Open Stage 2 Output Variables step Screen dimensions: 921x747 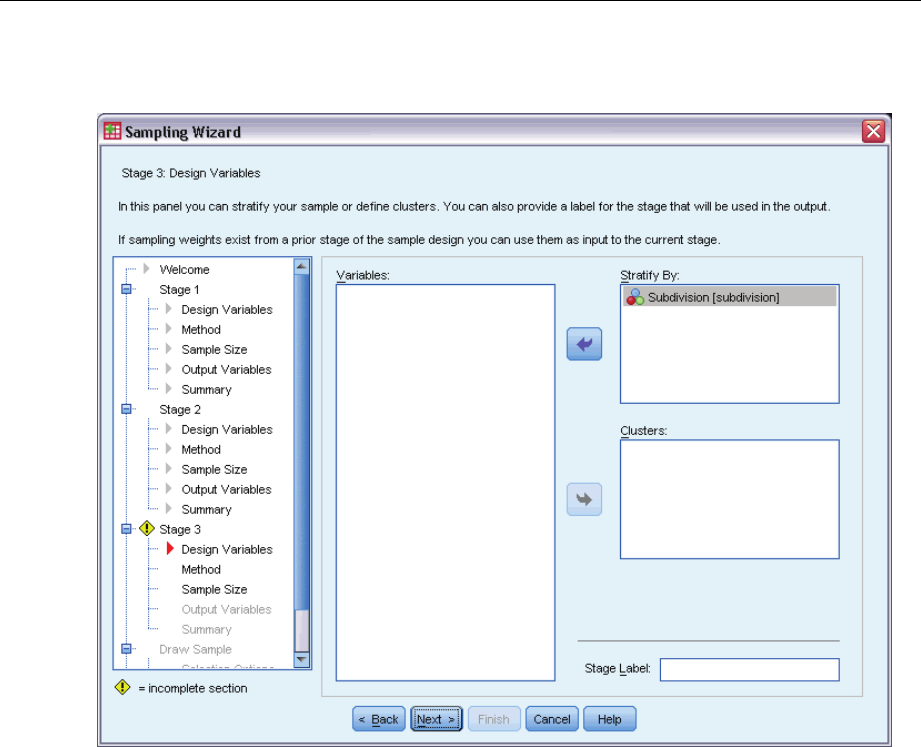[x=226, y=489]
